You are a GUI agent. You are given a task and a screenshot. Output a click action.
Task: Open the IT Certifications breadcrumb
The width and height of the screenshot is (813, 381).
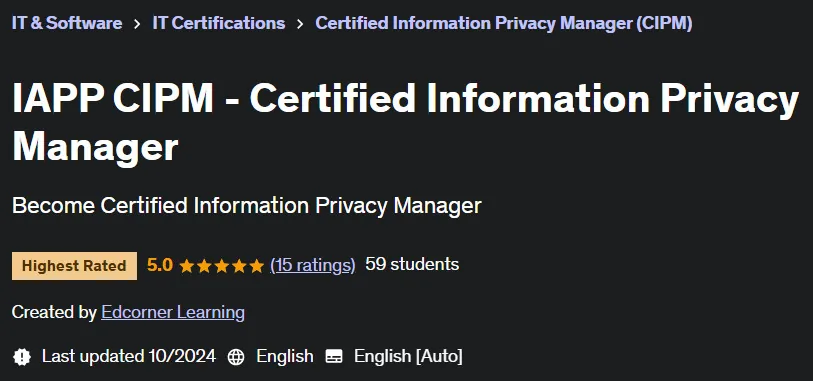(x=218, y=23)
